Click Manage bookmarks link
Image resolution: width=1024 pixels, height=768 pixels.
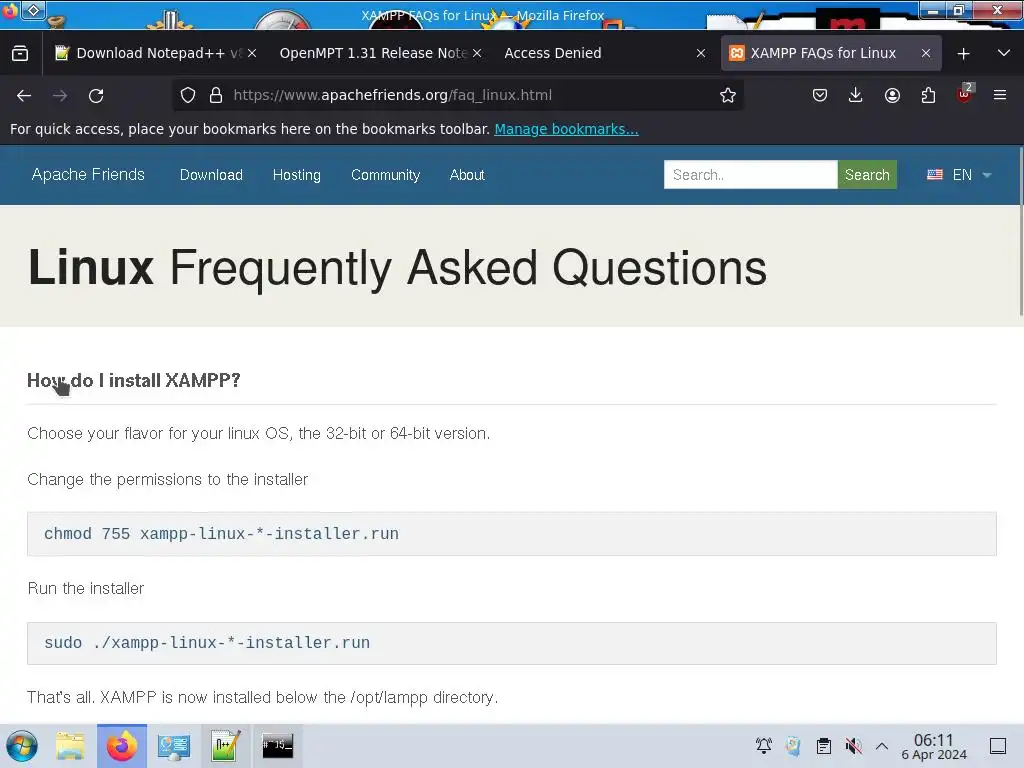[566, 129]
